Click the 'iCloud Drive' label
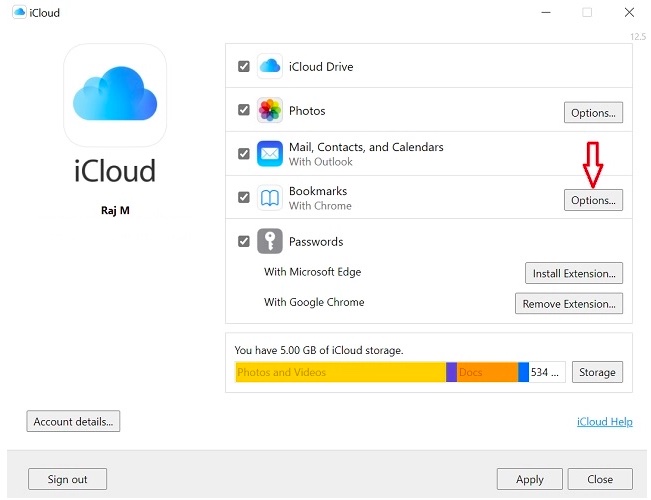 click(321, 66)
